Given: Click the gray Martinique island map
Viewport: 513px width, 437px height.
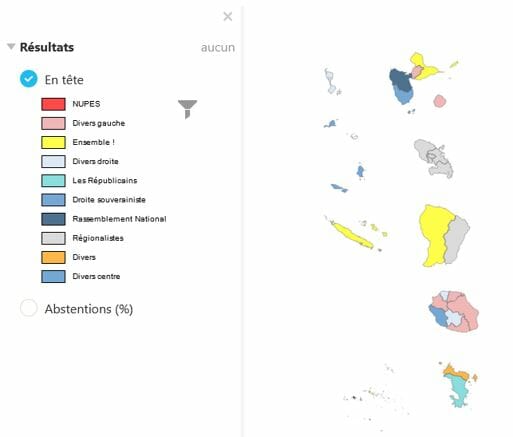Looking at the screenshot, I should 433,158.
